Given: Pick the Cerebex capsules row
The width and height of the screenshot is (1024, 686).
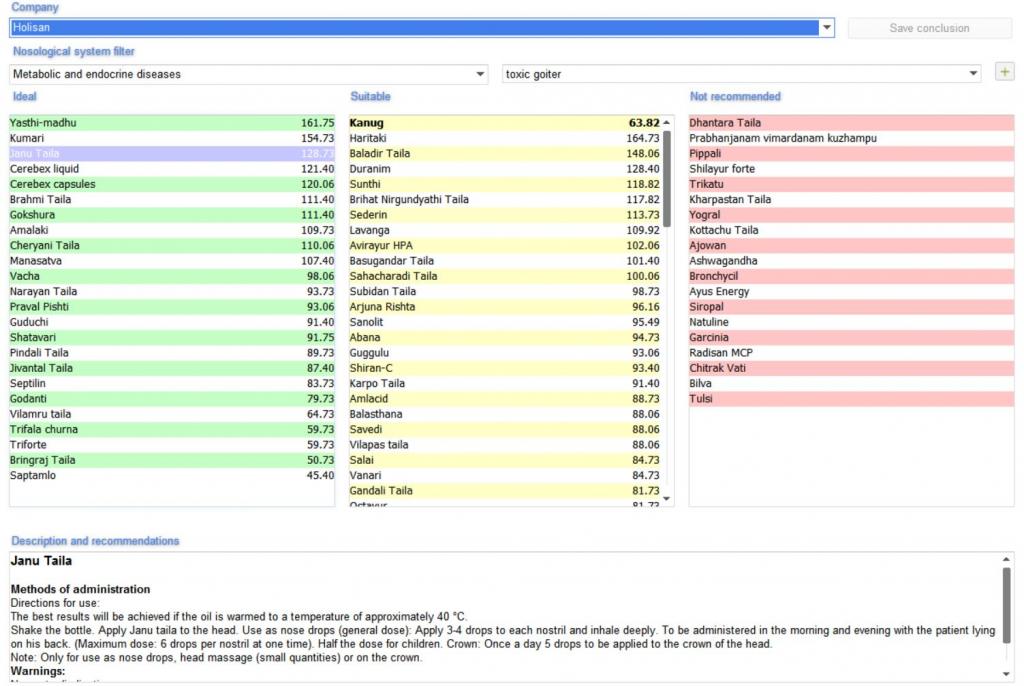Looking at the screenshot, I should pos(172,184).
